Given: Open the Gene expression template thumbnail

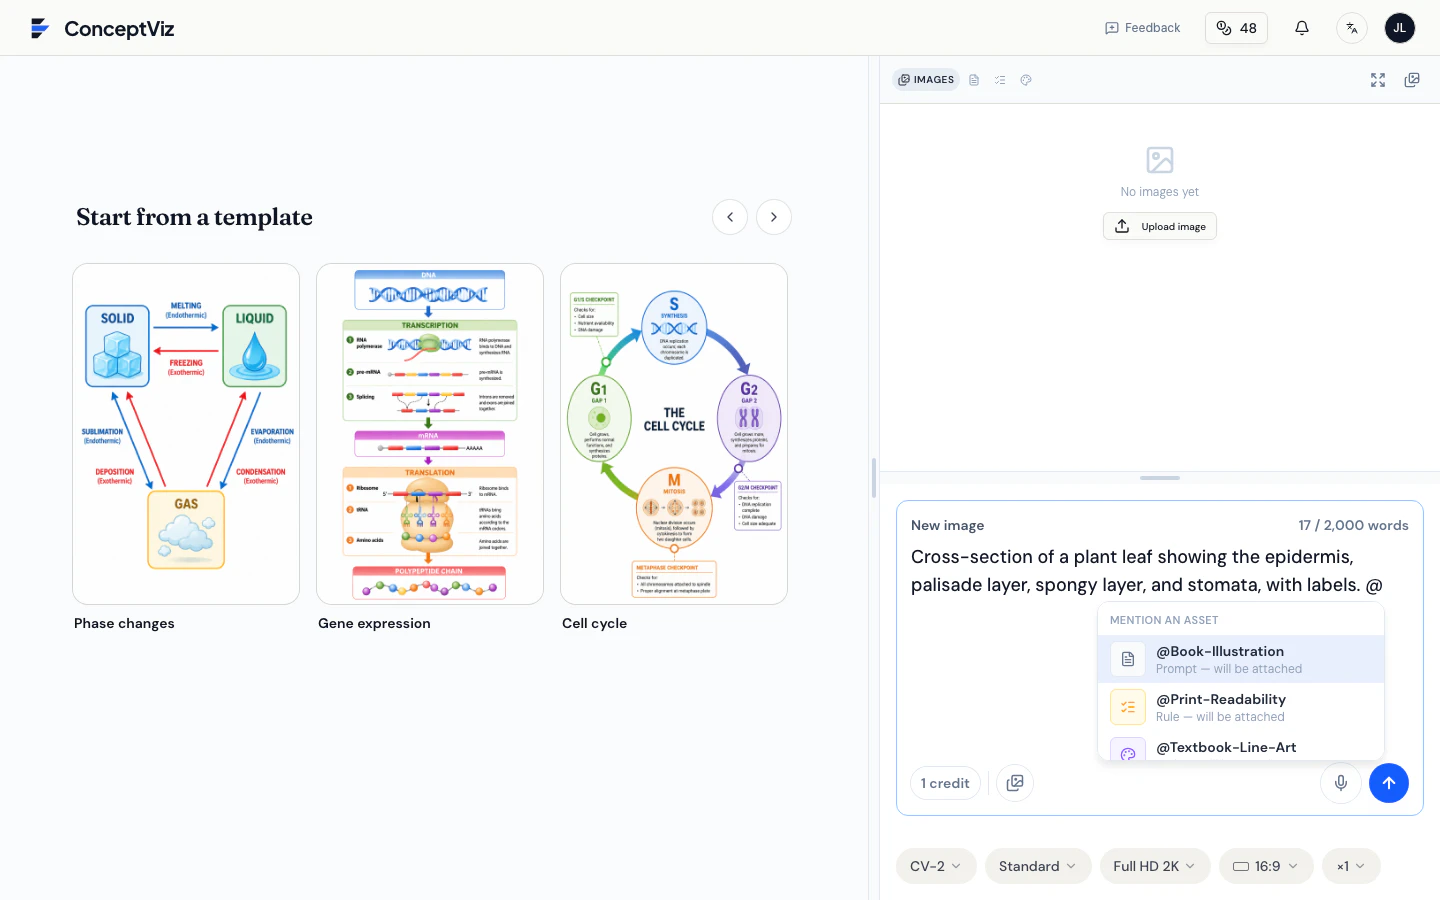Looking at the screenshot, I should 430,434.
